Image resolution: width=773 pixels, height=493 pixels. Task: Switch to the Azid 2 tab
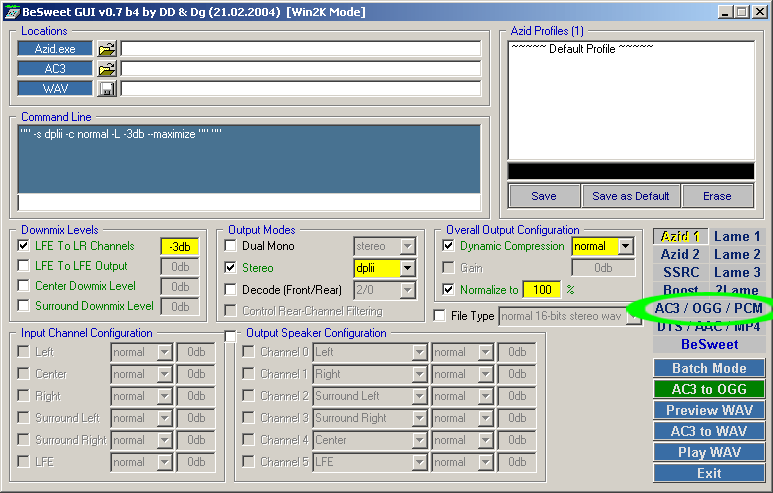tap(680, 254)
